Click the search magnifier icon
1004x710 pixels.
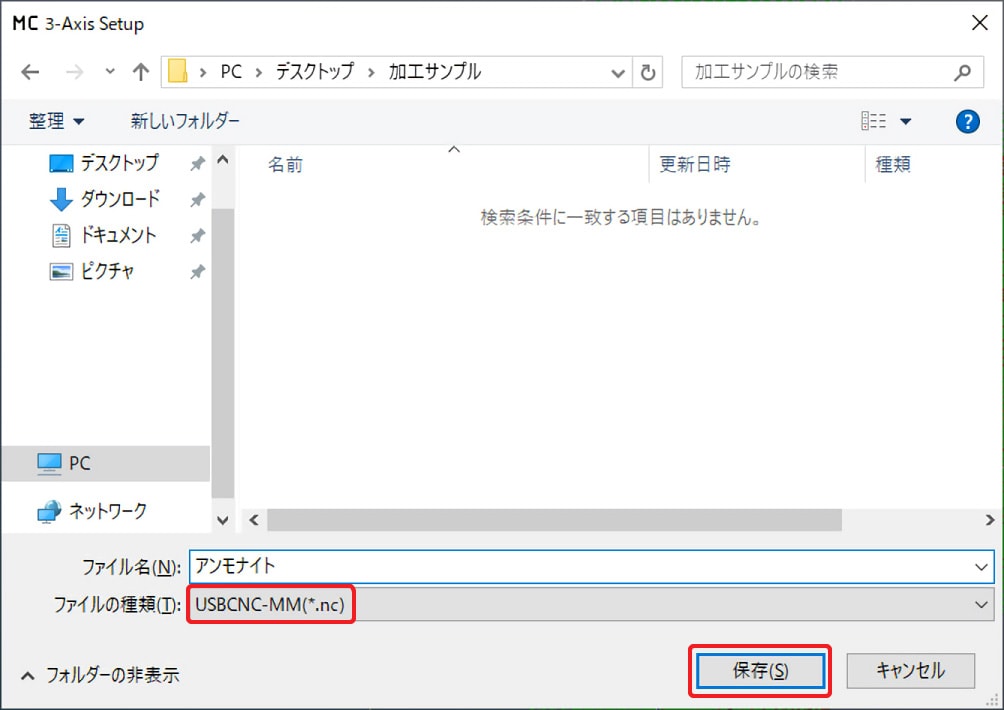962,72
